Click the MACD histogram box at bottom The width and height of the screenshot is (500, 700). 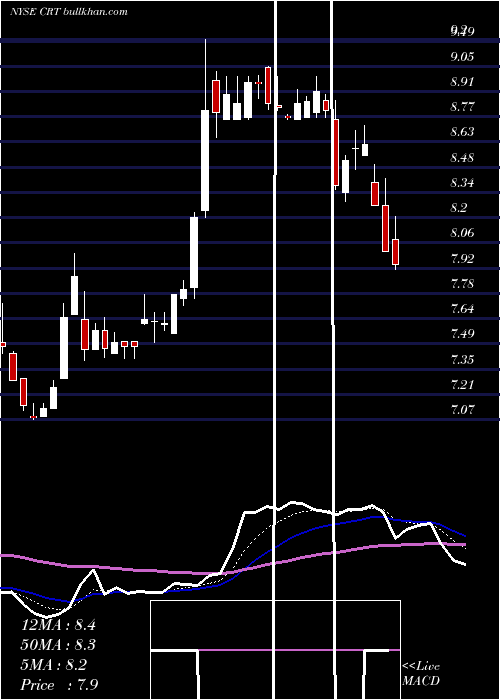pyautogui.click(x=275, y=650)
